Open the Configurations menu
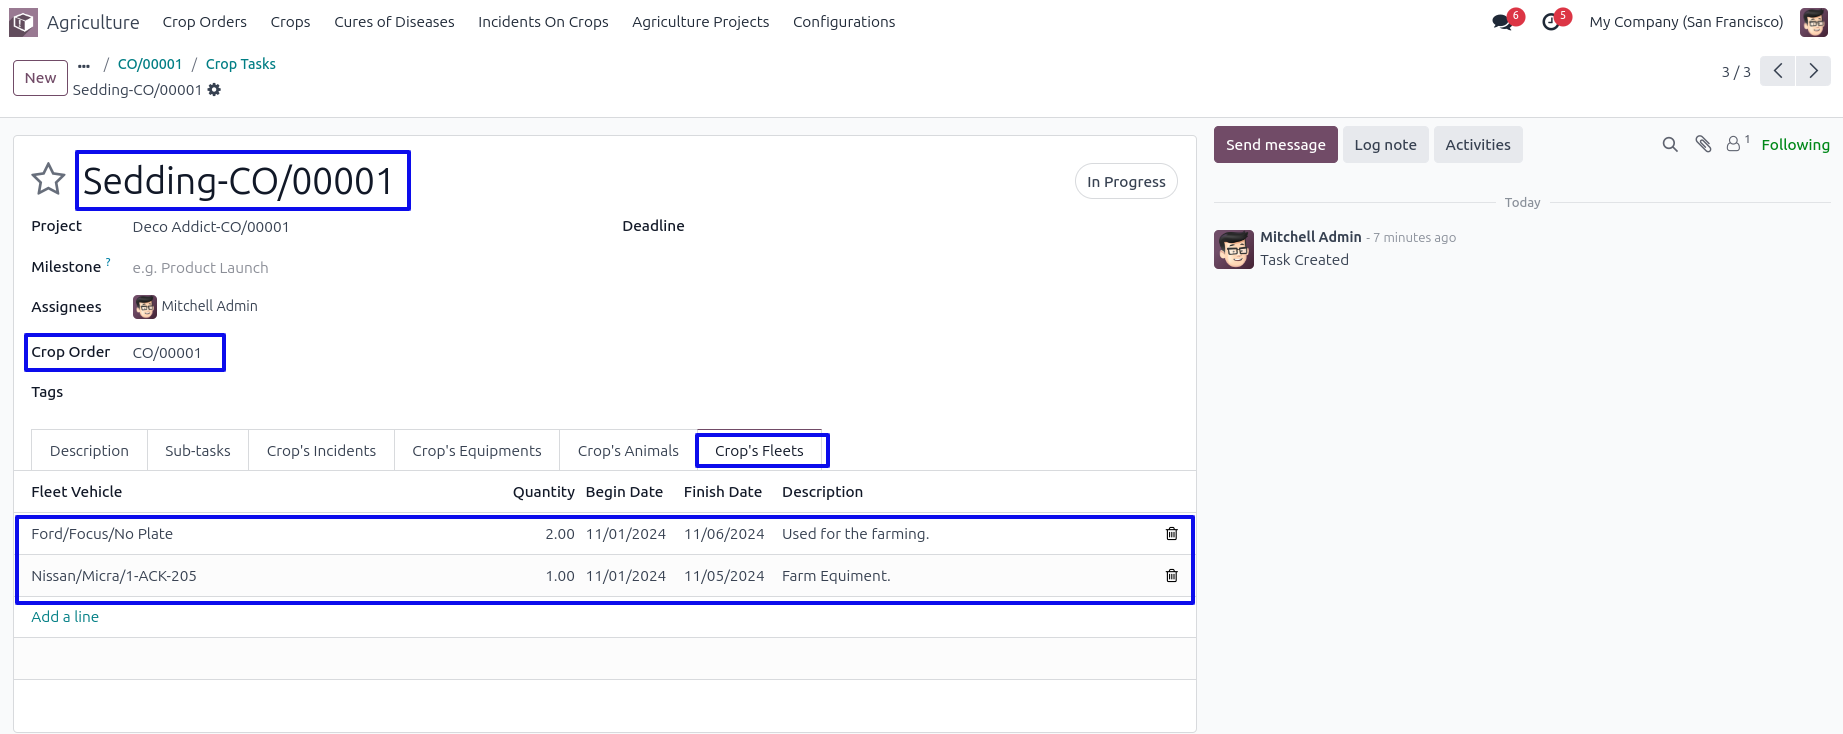 tap(843, 22)
